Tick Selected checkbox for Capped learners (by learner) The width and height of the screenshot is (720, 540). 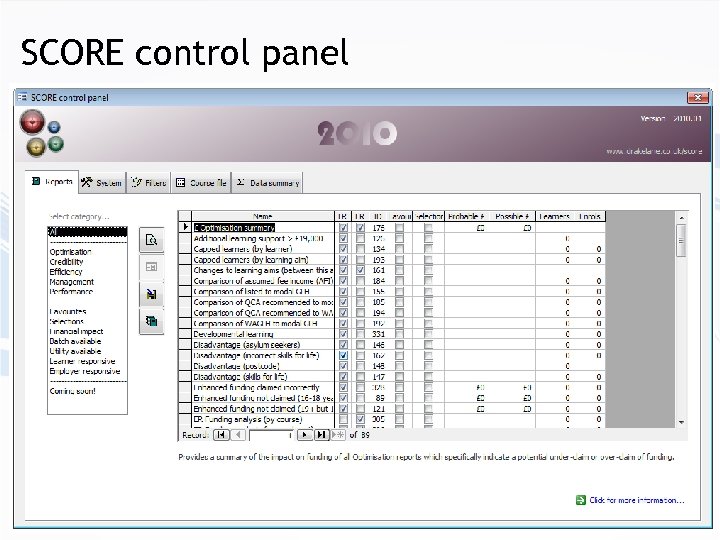click(428, 249)
